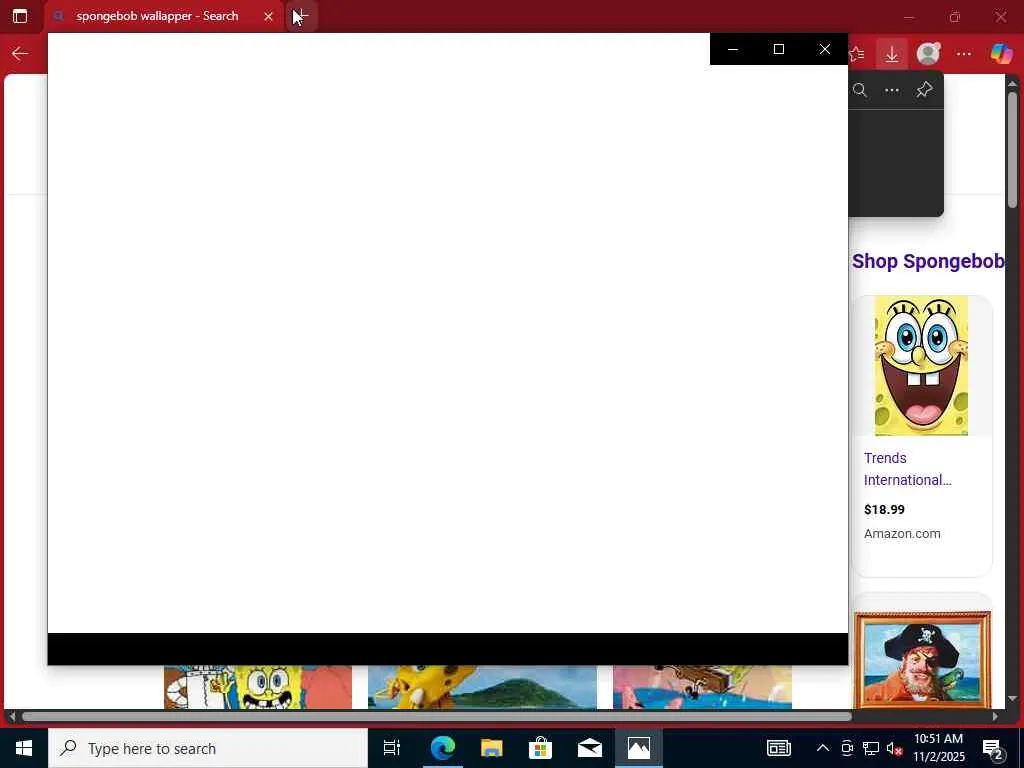Focus the Type here to search box
1024x768 pixels.
[x=208, y=748]
